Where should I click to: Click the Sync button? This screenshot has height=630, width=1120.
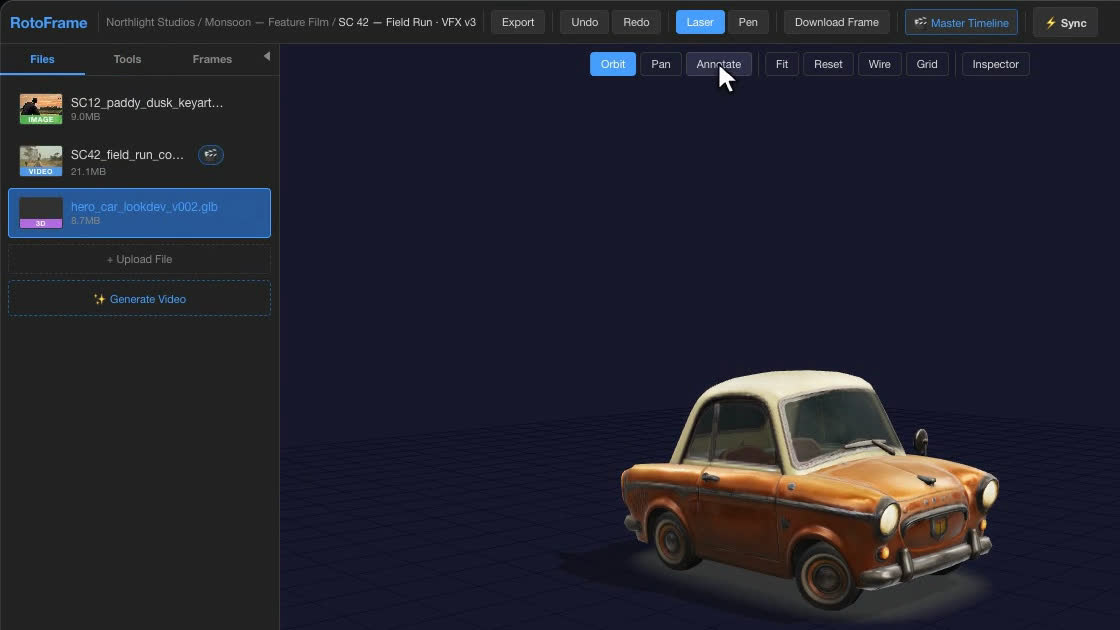pyautogui.click(x=1065, y=22)
